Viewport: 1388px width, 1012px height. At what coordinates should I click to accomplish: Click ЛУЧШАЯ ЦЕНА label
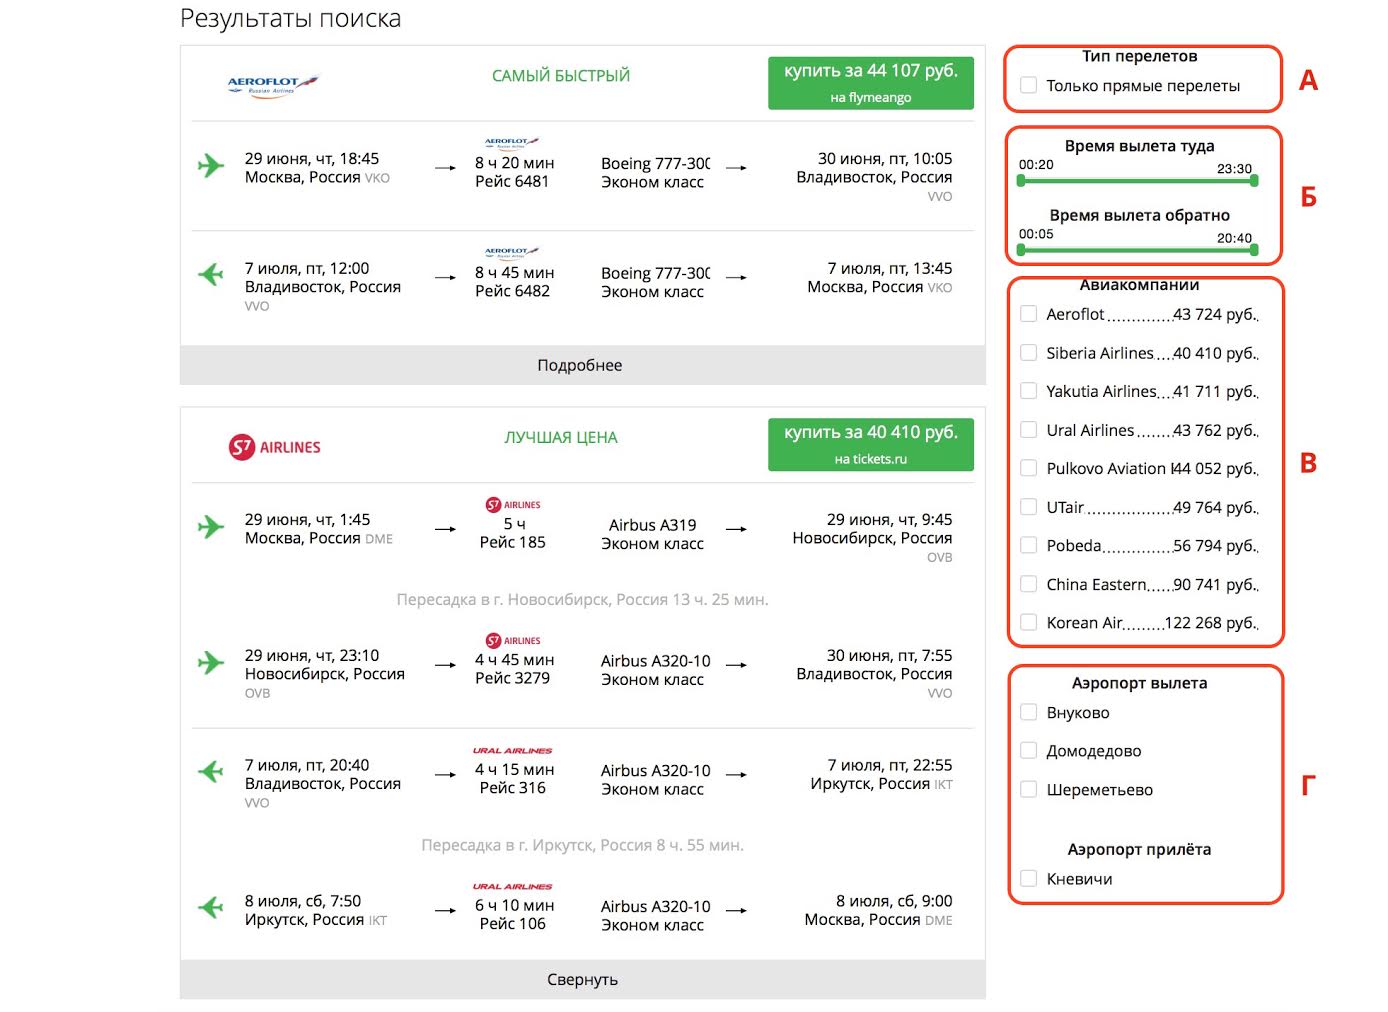tap(561, 438)
